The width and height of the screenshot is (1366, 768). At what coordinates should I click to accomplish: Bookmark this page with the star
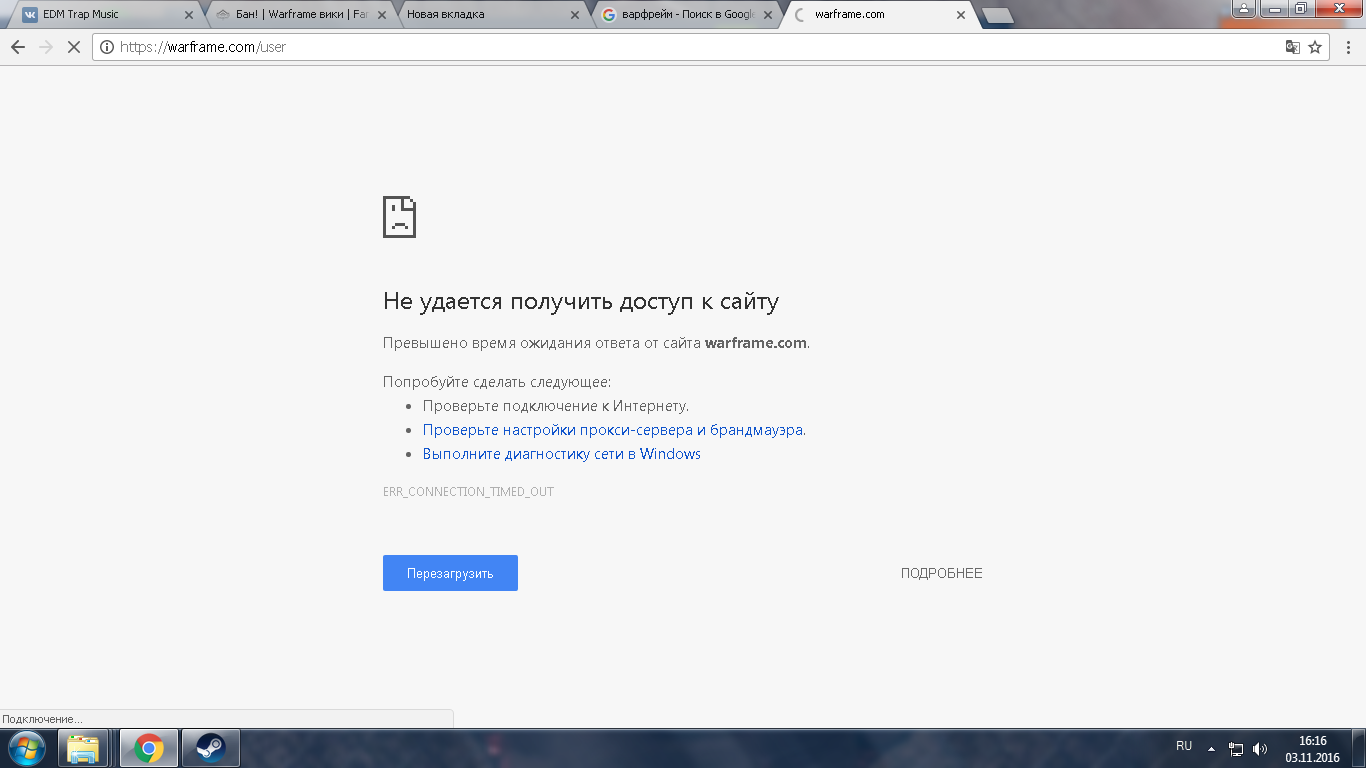1315,47
